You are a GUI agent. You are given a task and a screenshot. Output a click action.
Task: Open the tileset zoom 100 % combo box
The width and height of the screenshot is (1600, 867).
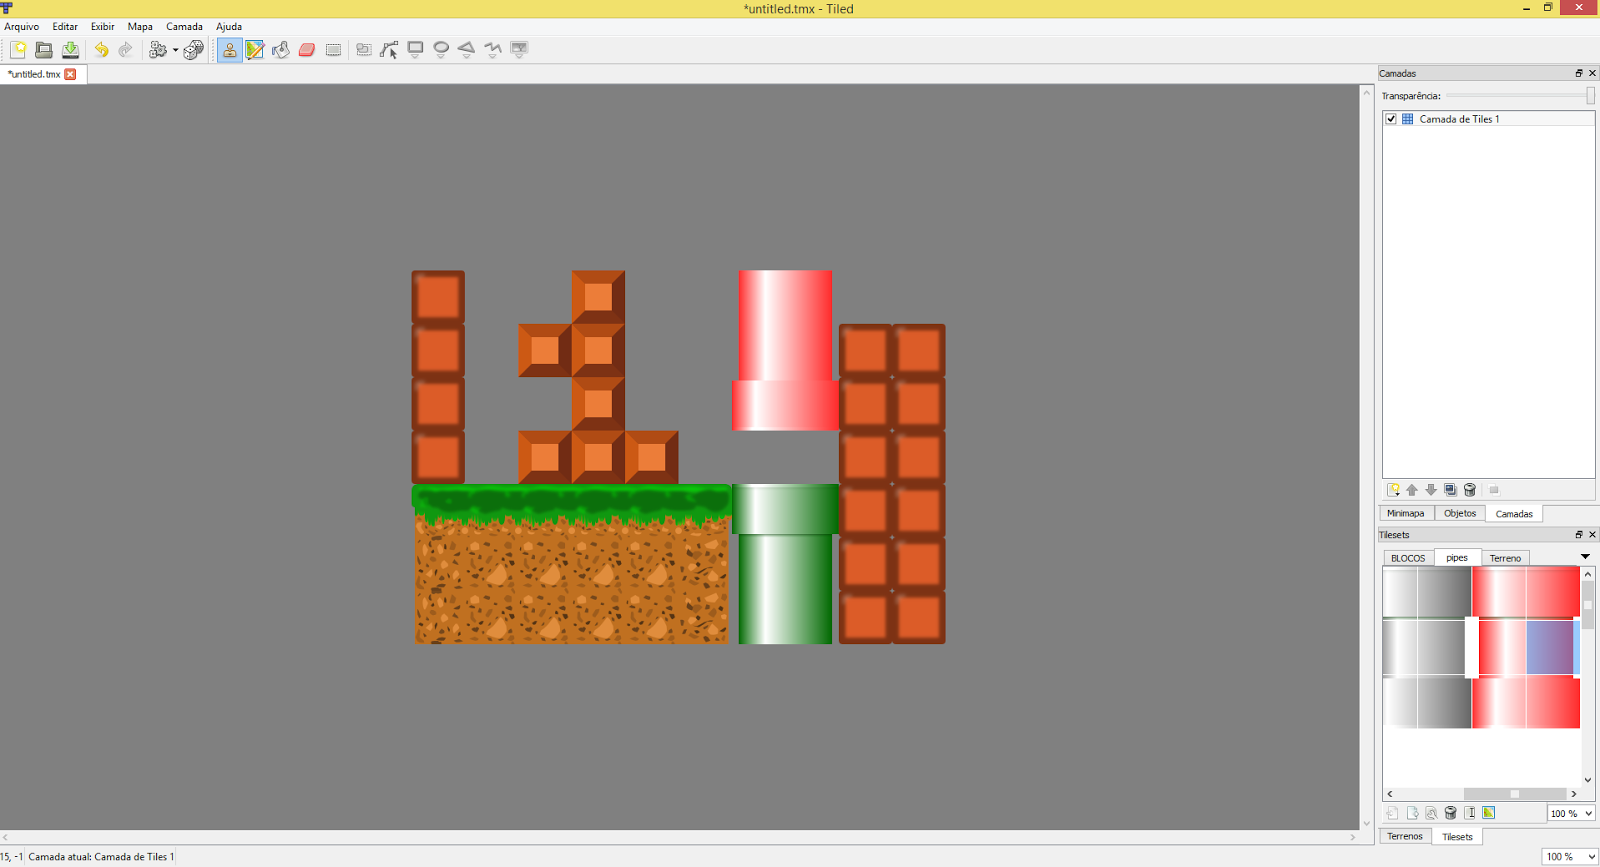pos(1571,813)
